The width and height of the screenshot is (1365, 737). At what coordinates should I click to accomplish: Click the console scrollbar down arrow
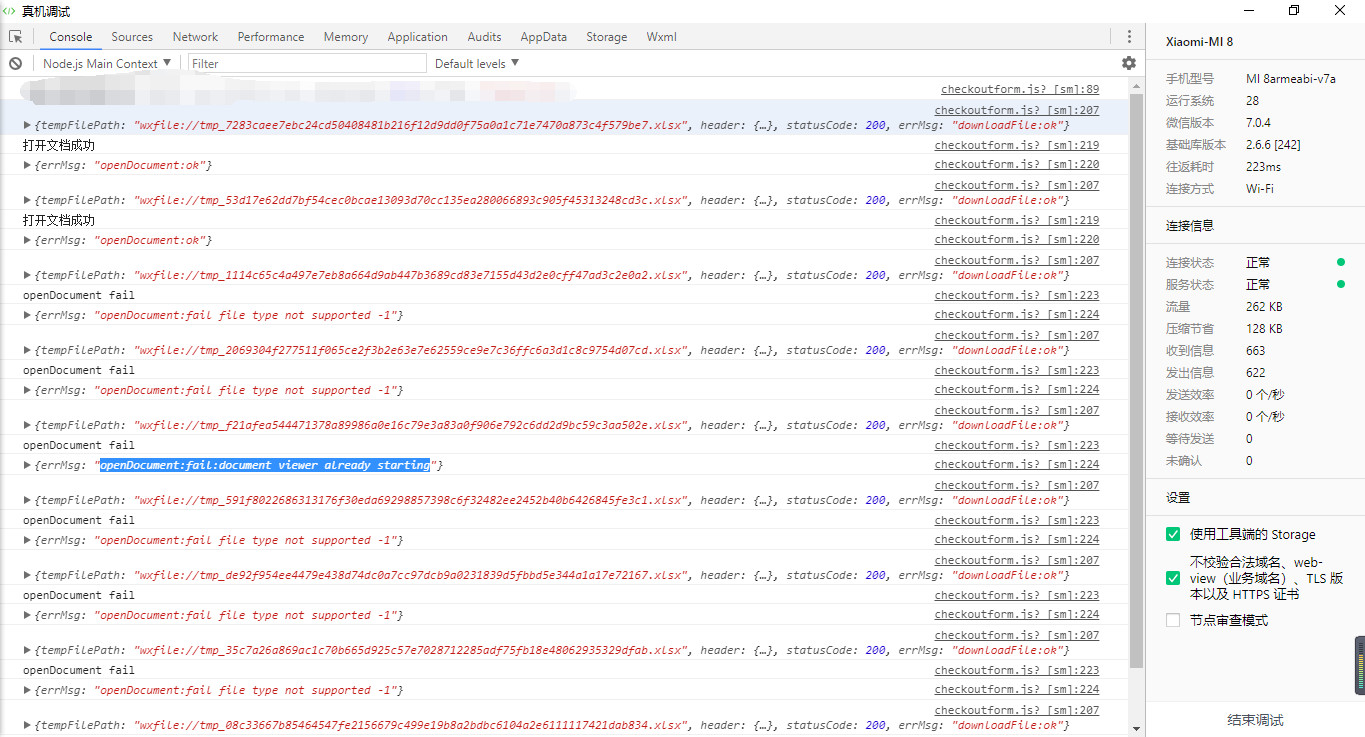(x=1136, y=728)
